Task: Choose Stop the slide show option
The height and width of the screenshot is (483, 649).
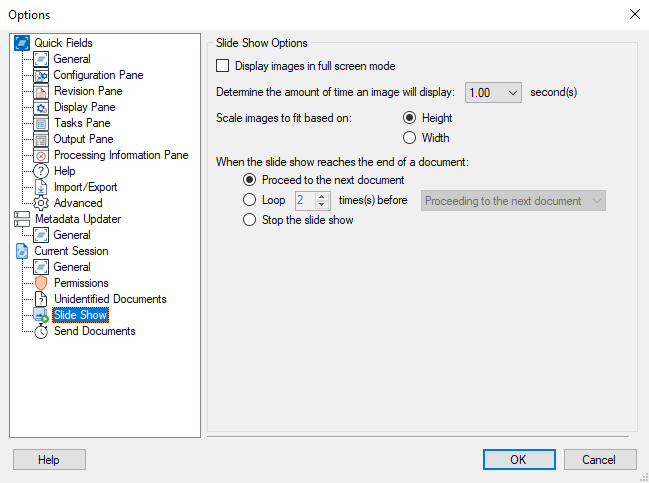Action: 249,220
